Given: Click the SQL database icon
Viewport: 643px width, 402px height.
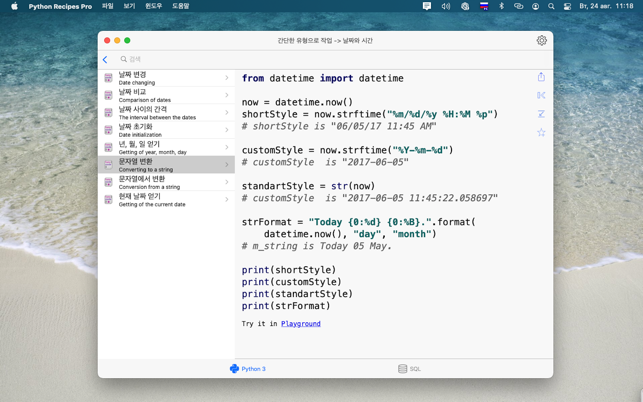Looking at the screenshot, I should click(402, 369).
